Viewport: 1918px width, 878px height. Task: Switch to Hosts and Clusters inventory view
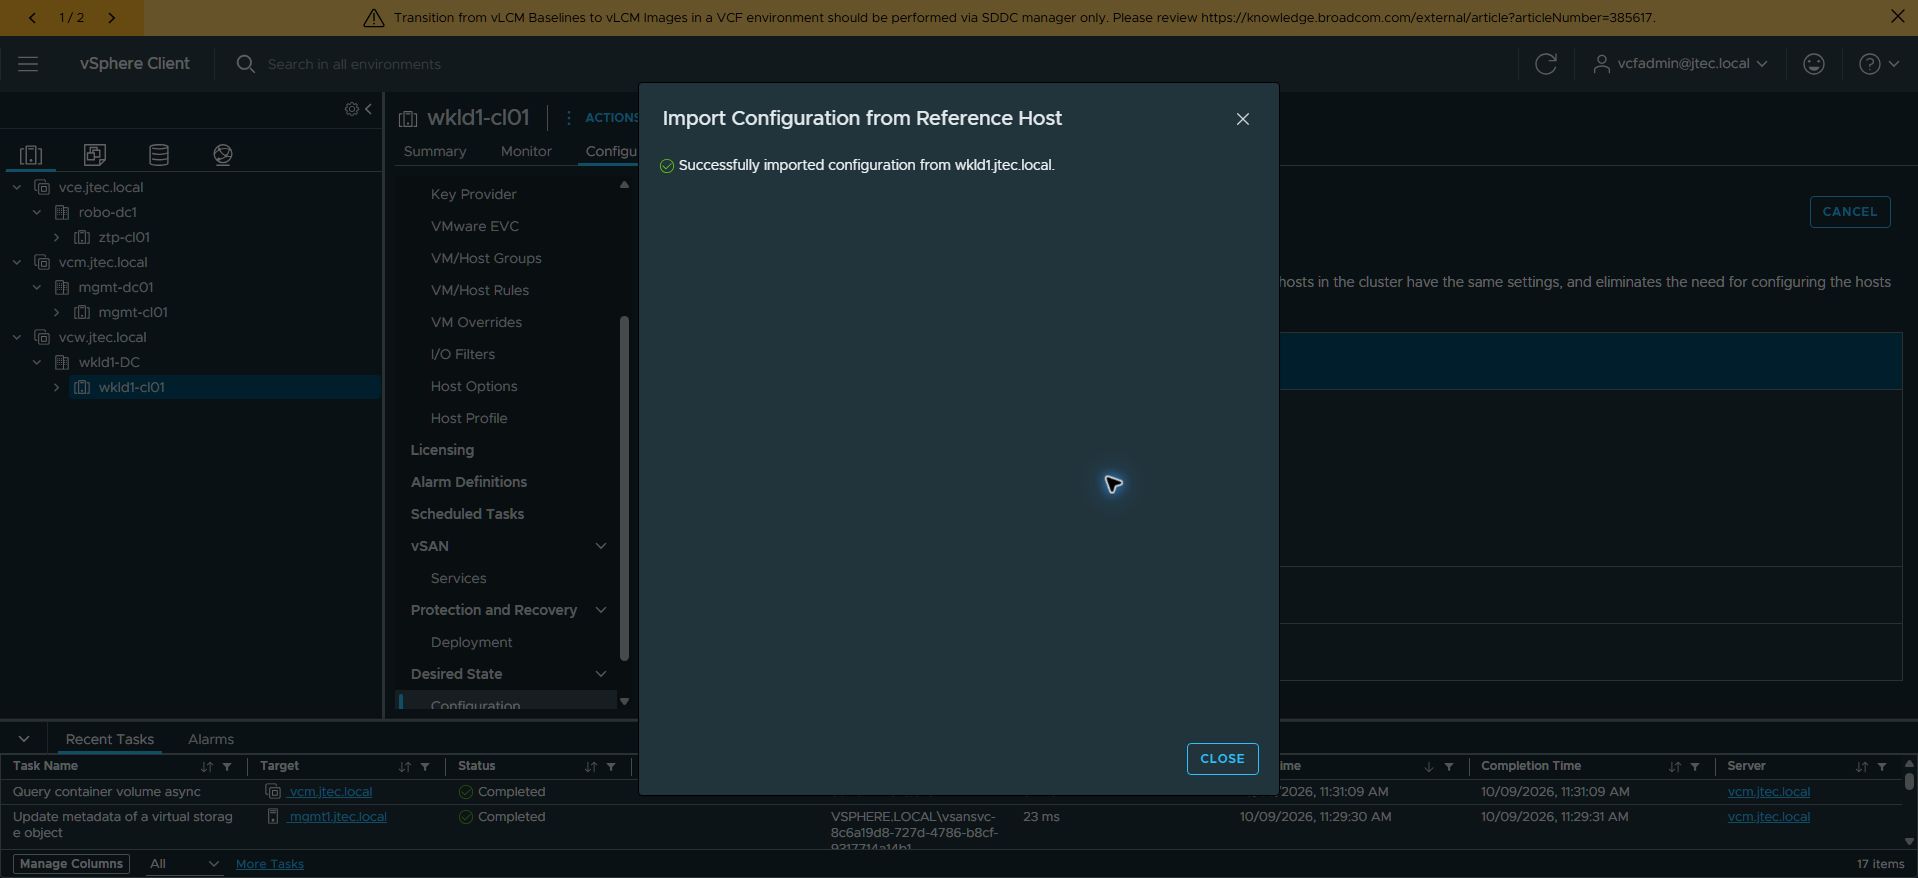(31, 155)
